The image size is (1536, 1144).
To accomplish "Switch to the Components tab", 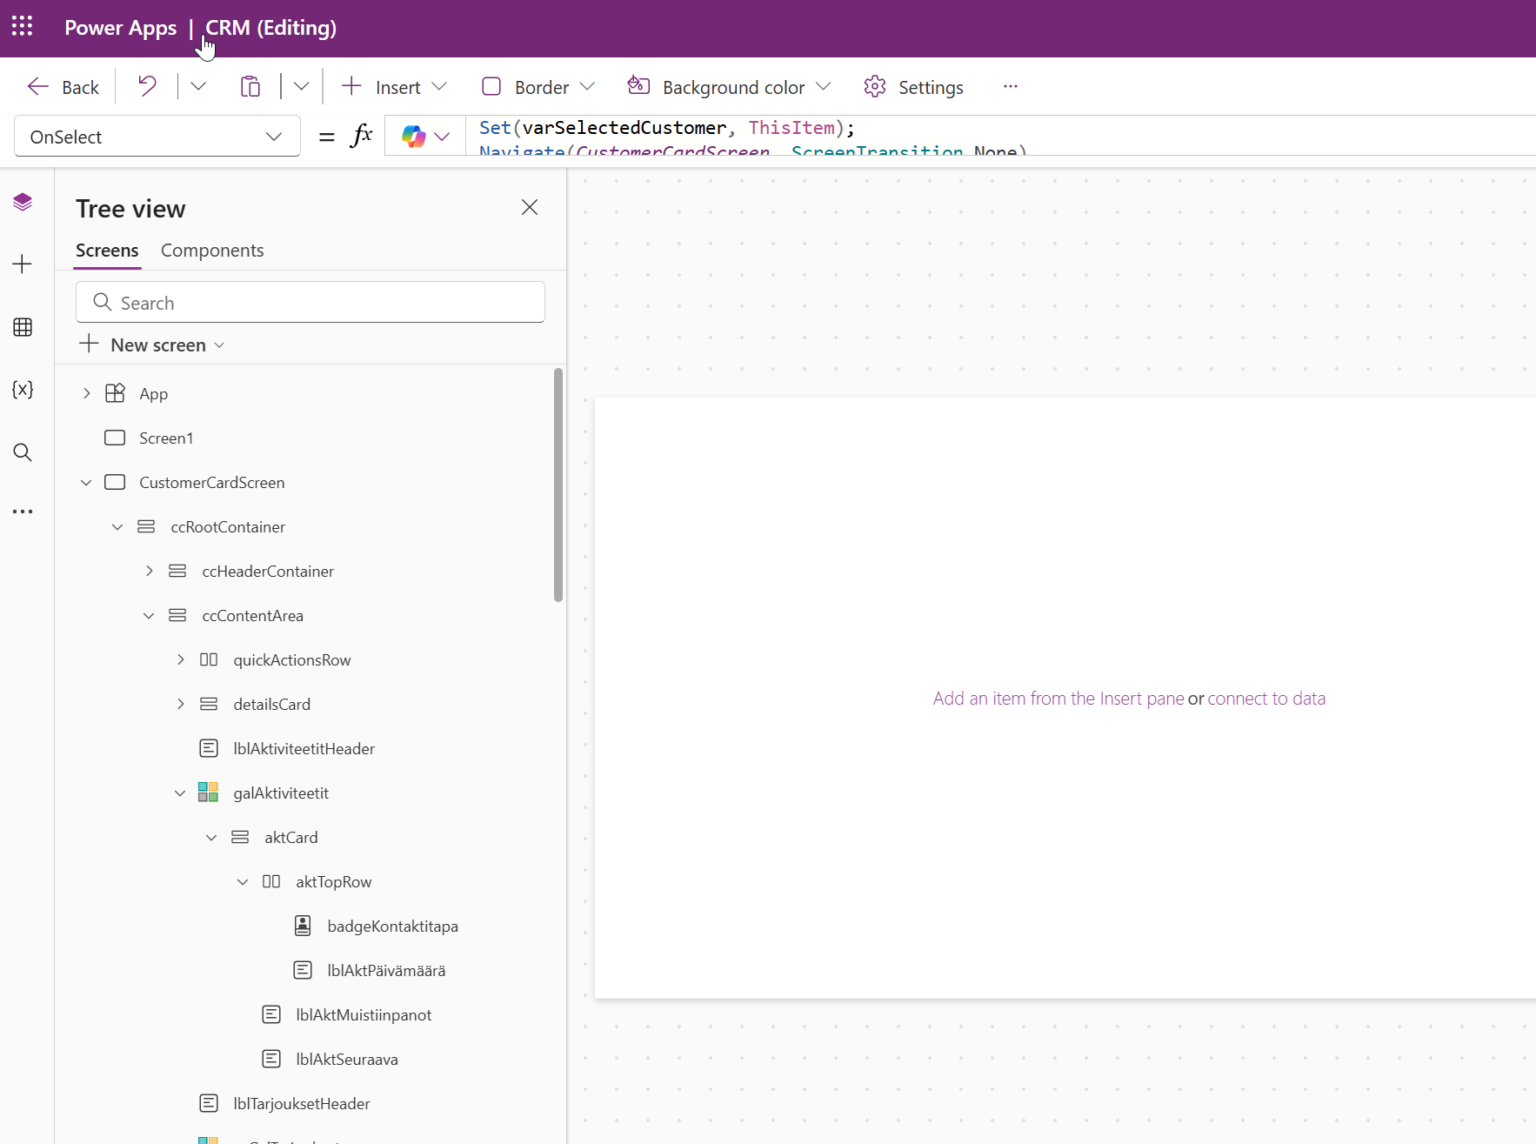I will [x=212, y=250].
